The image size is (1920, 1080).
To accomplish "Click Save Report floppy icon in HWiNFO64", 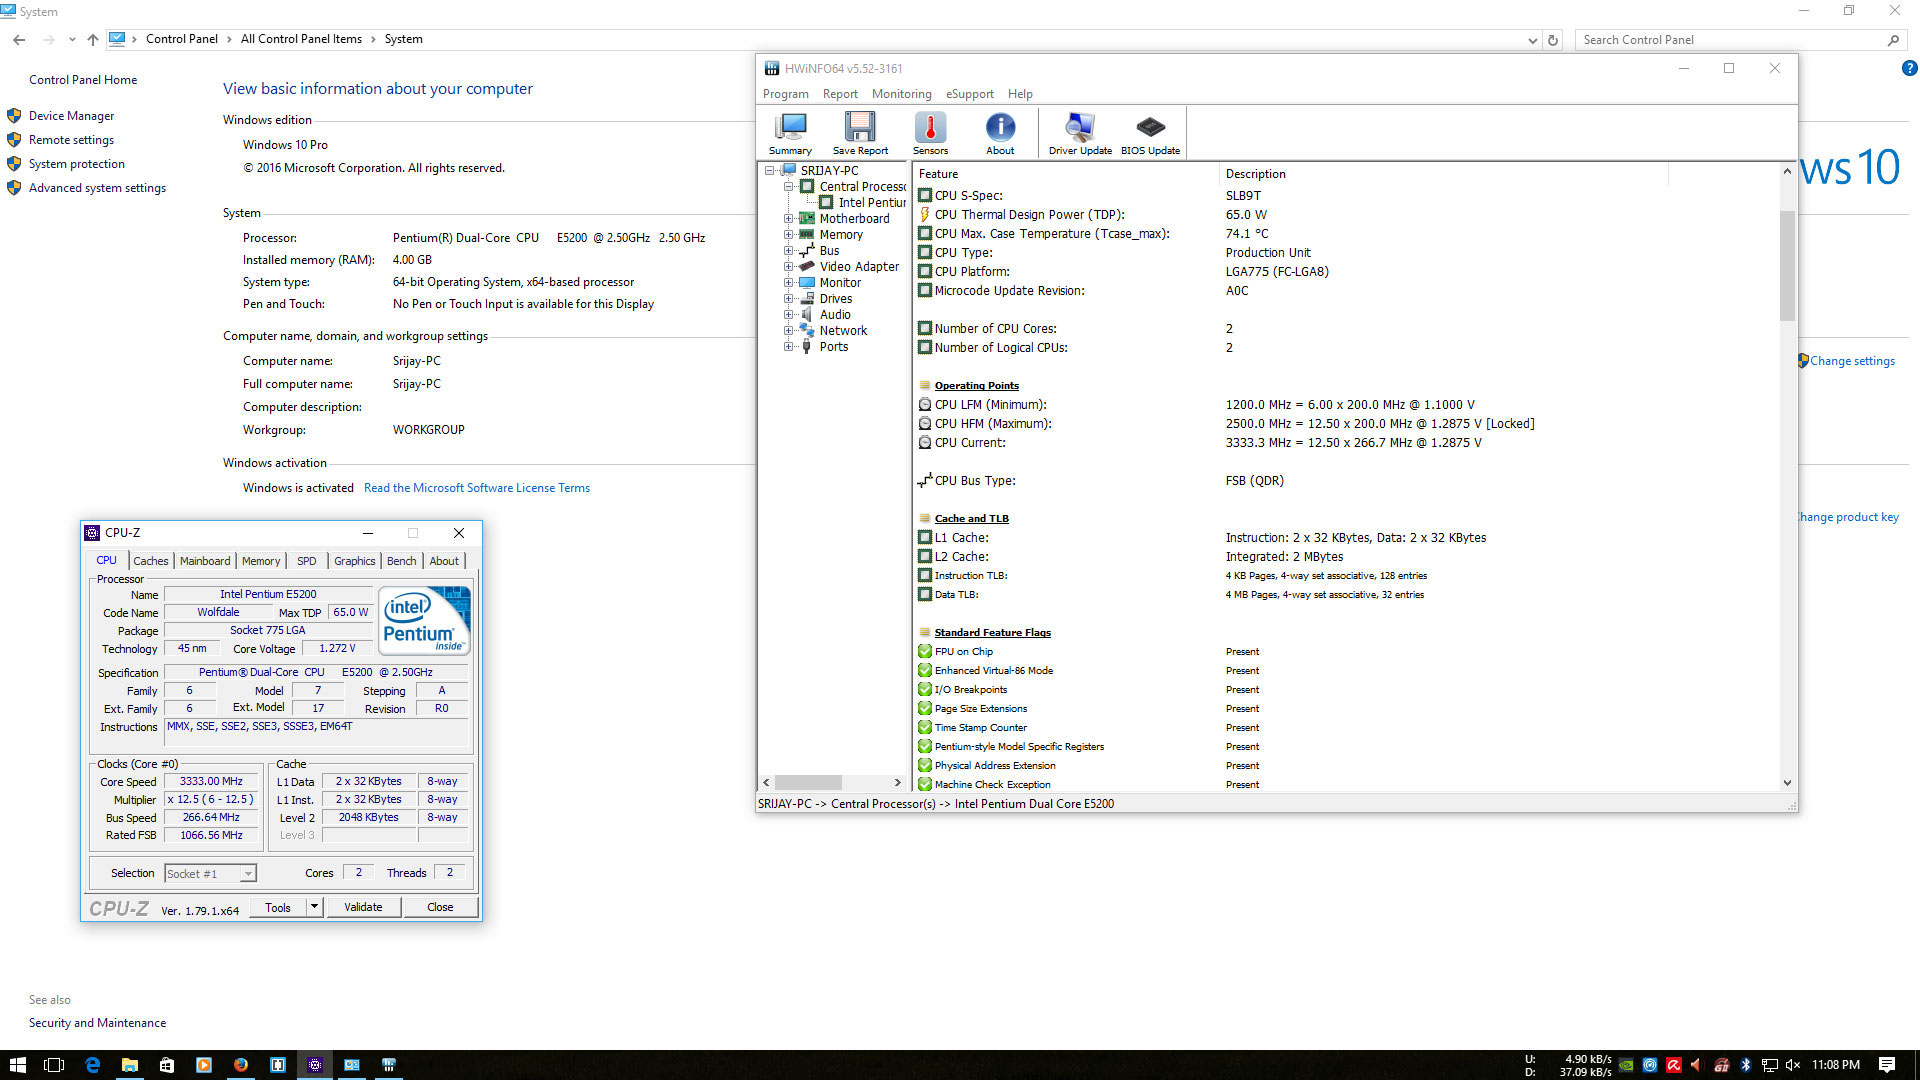I will tap(860, 133).
